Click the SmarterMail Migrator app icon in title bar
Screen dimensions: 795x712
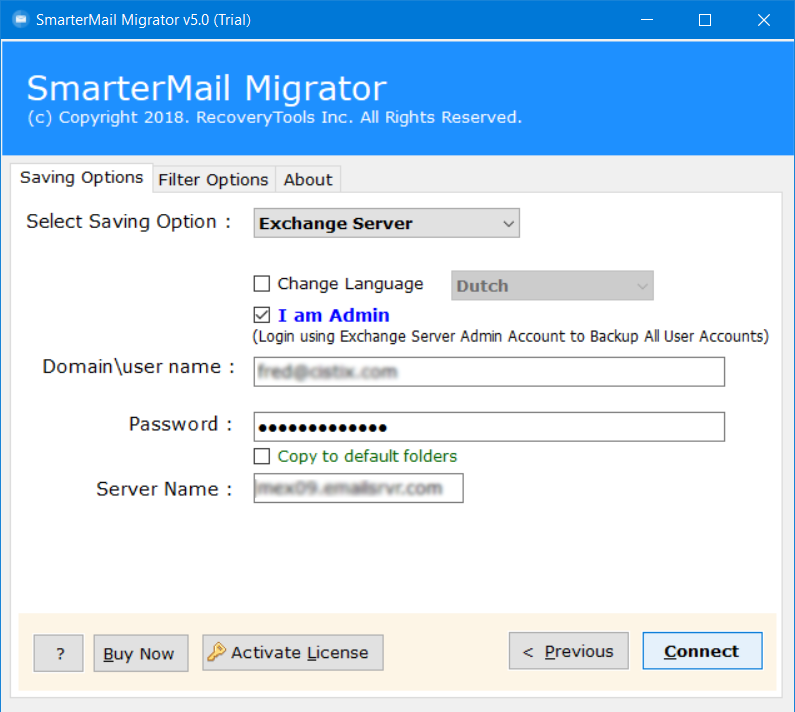click(x=21, y=20)
